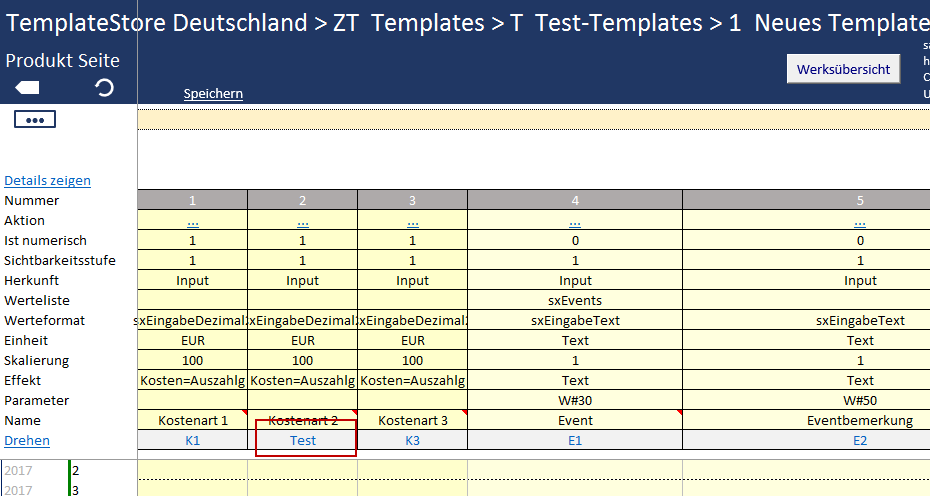Viewport: 930px width, 496px height.
Task: Click the Details zeigen link
Action: [x=47, y=181]
